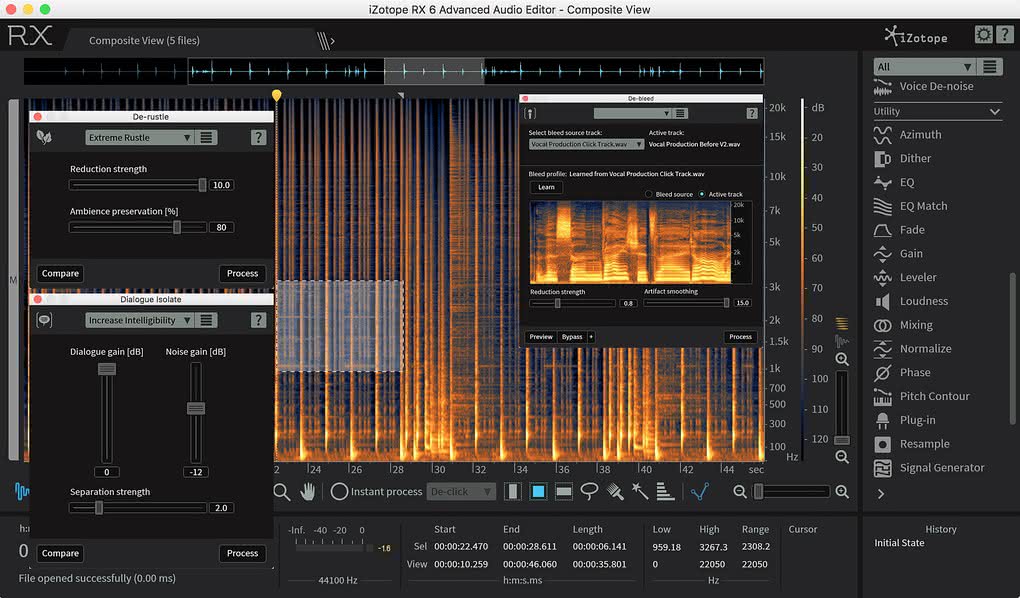The width and height of the screenshot is (1020, 598).
Task: Zoom out on the vertical frequency scale
Action: click(842, 457)
